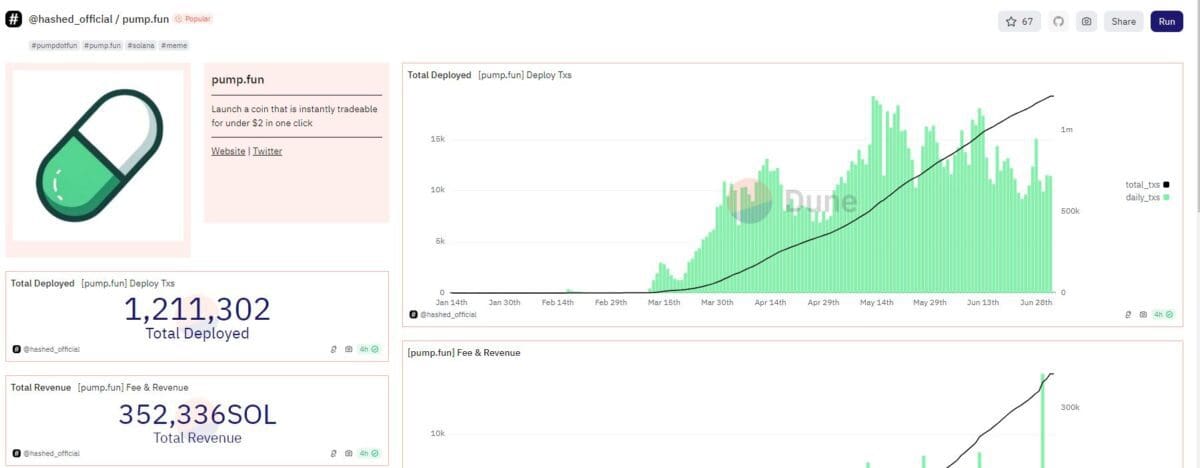Screen dimensions: 1200x468
Task: Open [pump.fun] Deploy Txs query above the chart
Action: coord(525,75)
